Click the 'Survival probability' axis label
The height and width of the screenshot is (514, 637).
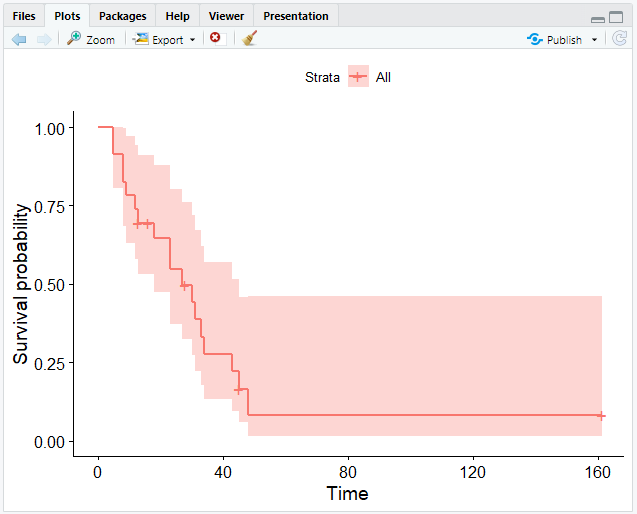[x=21, y=285]
